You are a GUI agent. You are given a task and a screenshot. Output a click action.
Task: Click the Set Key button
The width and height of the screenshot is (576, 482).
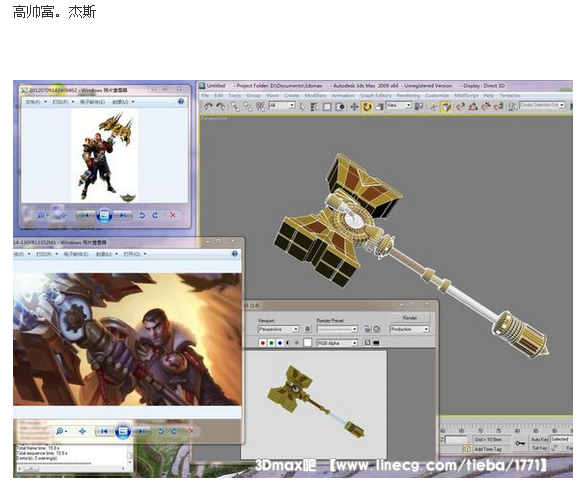click(x=540, y=448)
